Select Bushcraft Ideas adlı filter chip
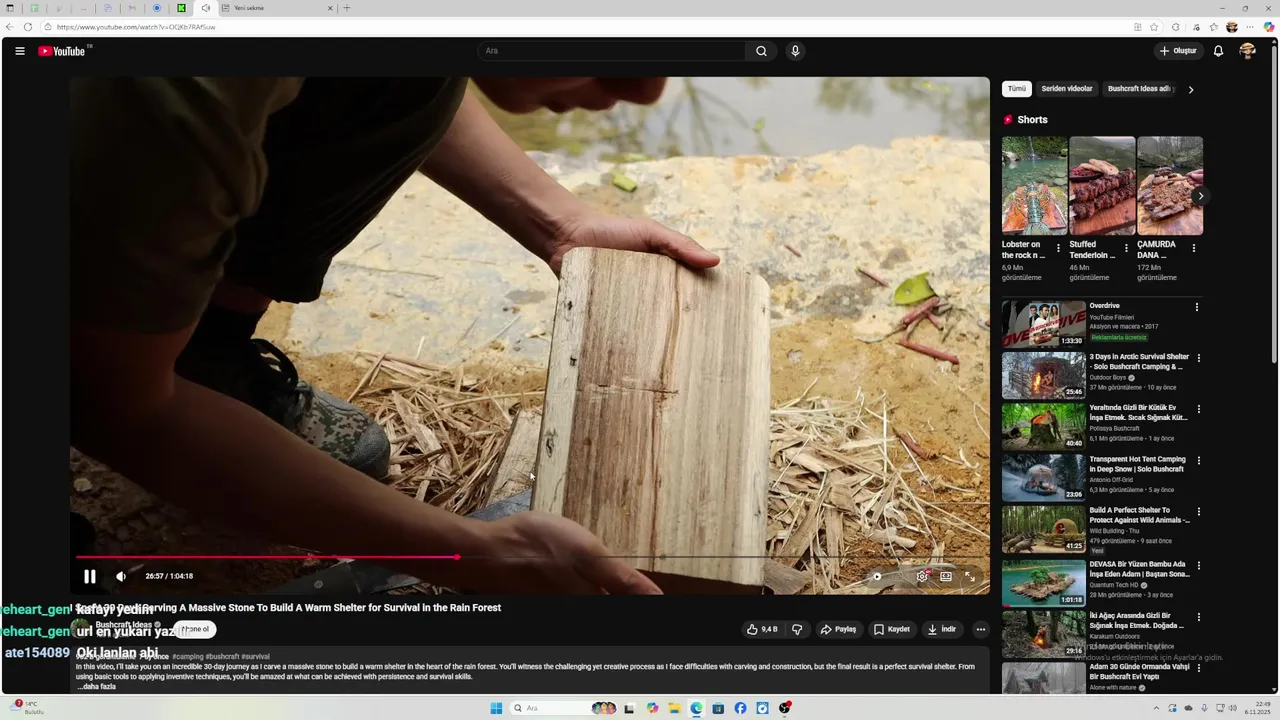 pos(1138,89)
